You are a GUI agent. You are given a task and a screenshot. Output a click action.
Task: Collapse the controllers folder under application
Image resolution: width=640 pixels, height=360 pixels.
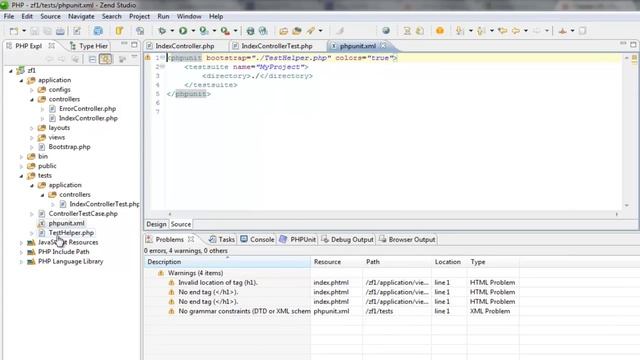[32, 99]
